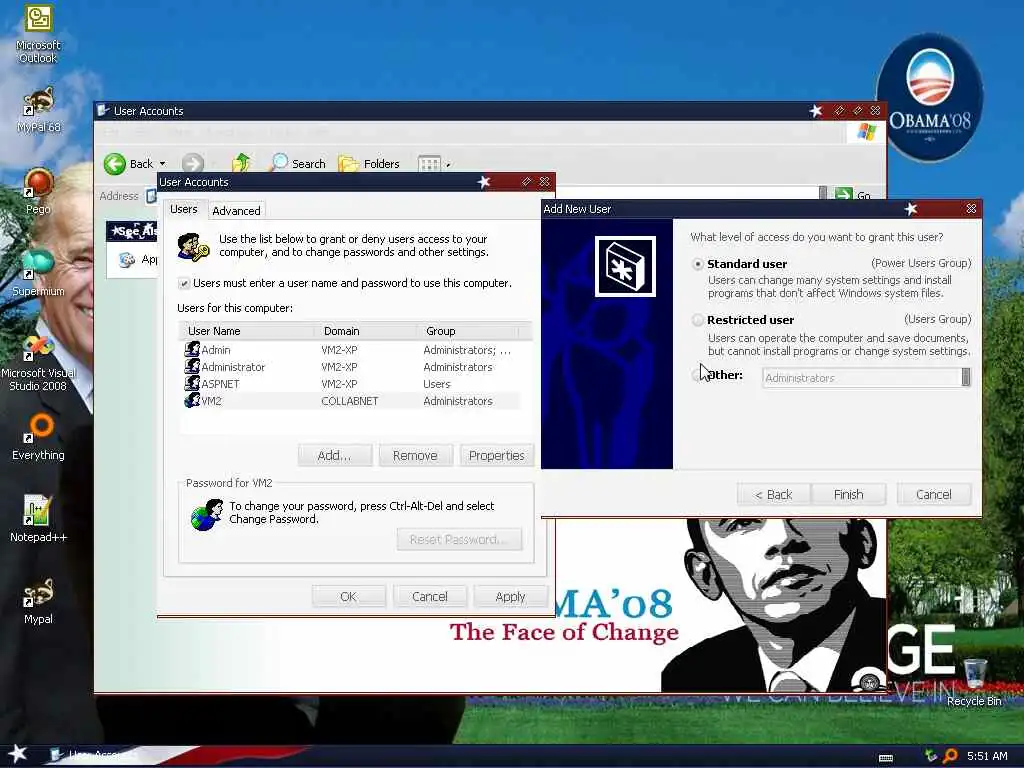Viewport: 1024px width, 768px height.
Task: Select the Other radio button
Action: click(697, 375)
